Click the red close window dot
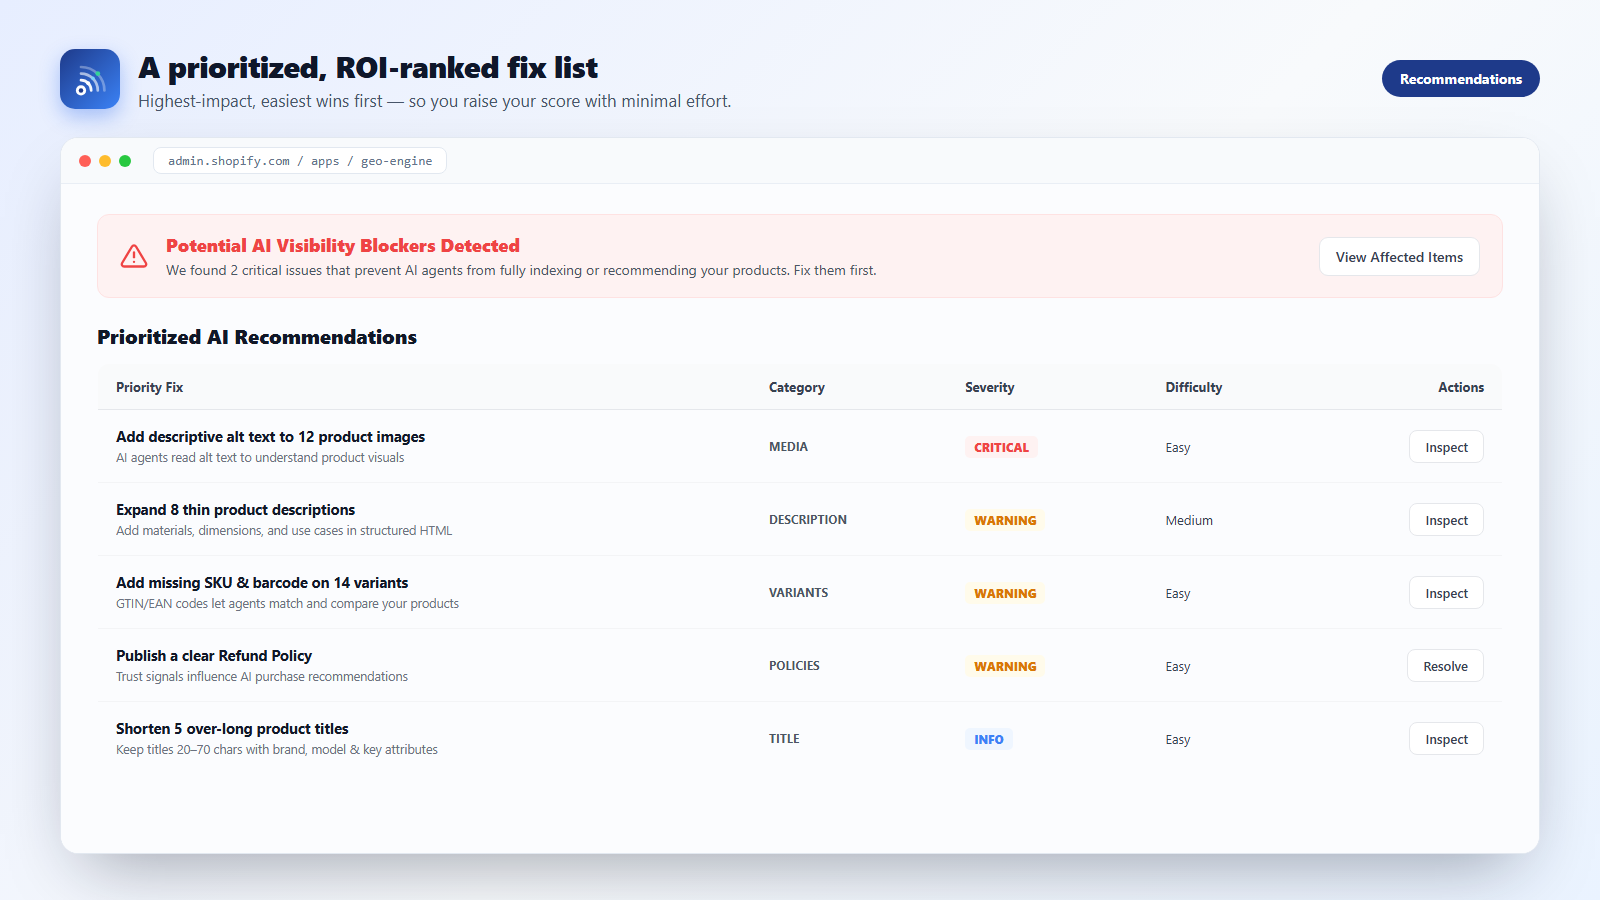 pos(85,161)
